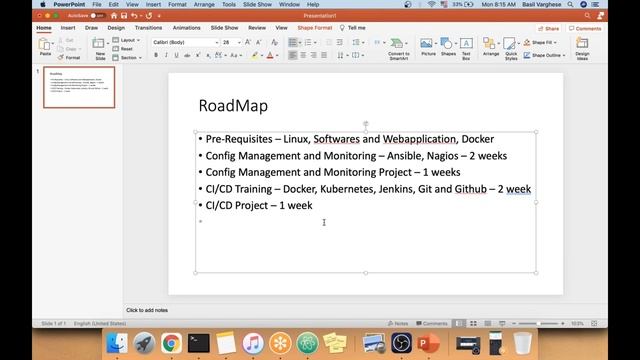
Task: Open Layout dropdown
Action: [x=127, y=40]
